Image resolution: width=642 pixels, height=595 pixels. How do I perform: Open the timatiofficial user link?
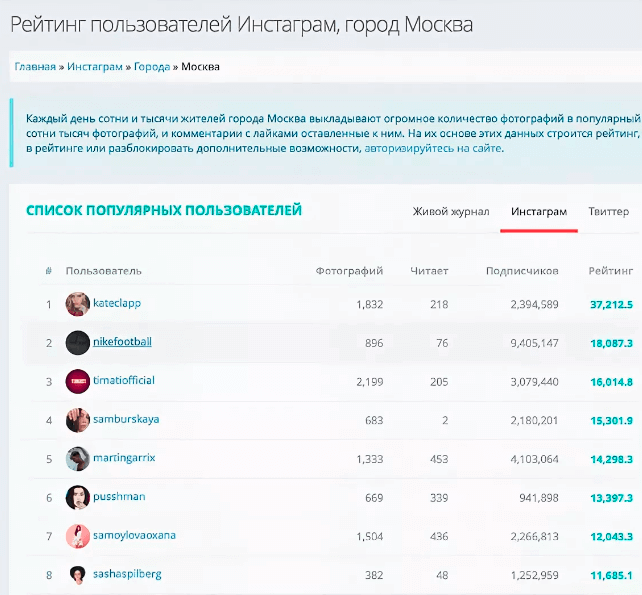pyautogui.click(x=124, y=380)
